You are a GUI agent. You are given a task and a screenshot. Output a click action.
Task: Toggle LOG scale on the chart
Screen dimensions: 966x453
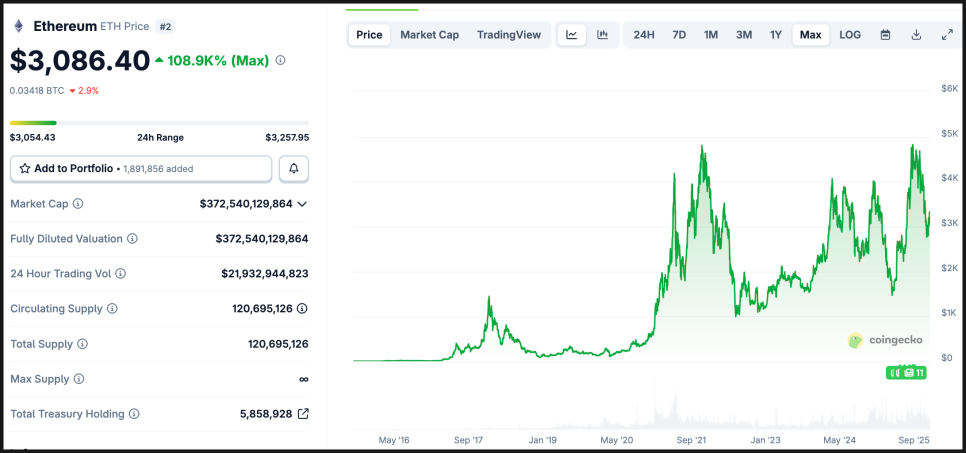pos(849,35)
